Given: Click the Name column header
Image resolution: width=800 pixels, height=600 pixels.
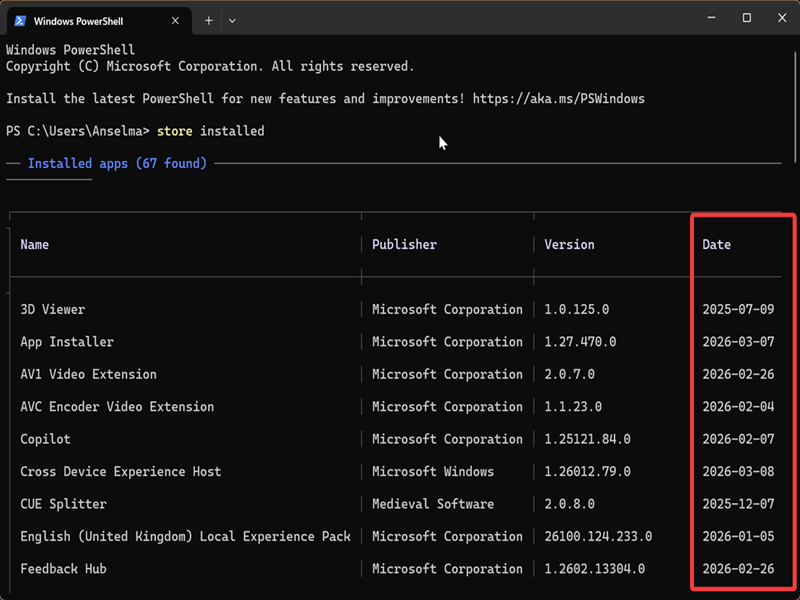Looking at the screenshot, I should (34, 244).
